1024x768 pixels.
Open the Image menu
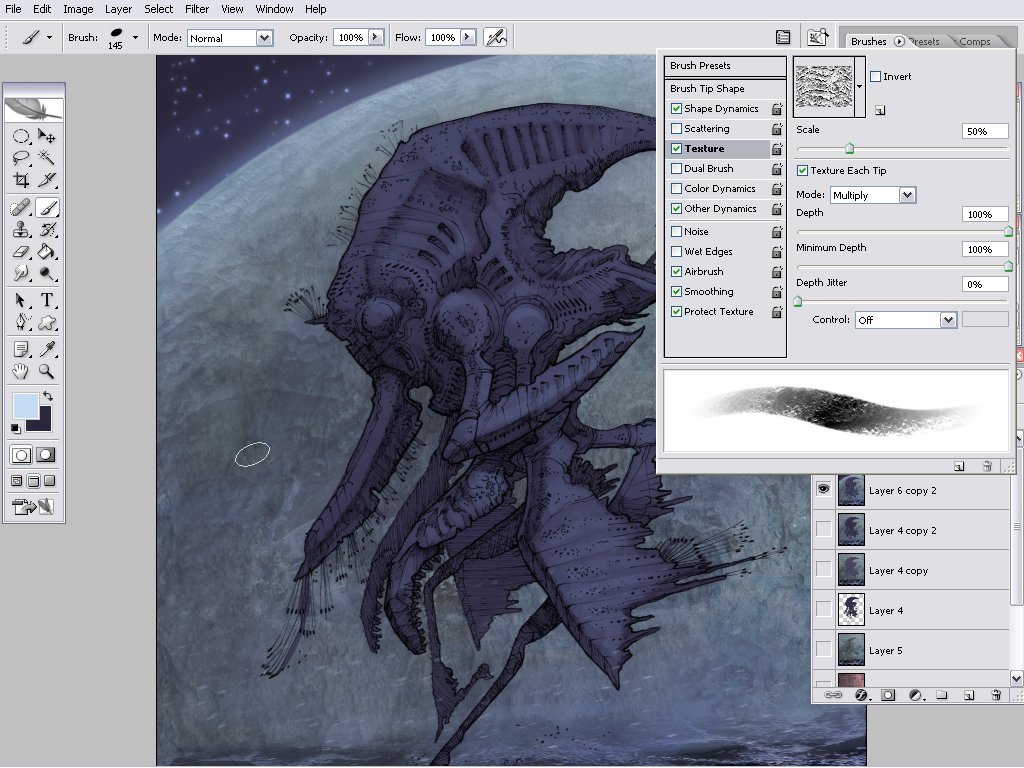click(x=78, y=9)
